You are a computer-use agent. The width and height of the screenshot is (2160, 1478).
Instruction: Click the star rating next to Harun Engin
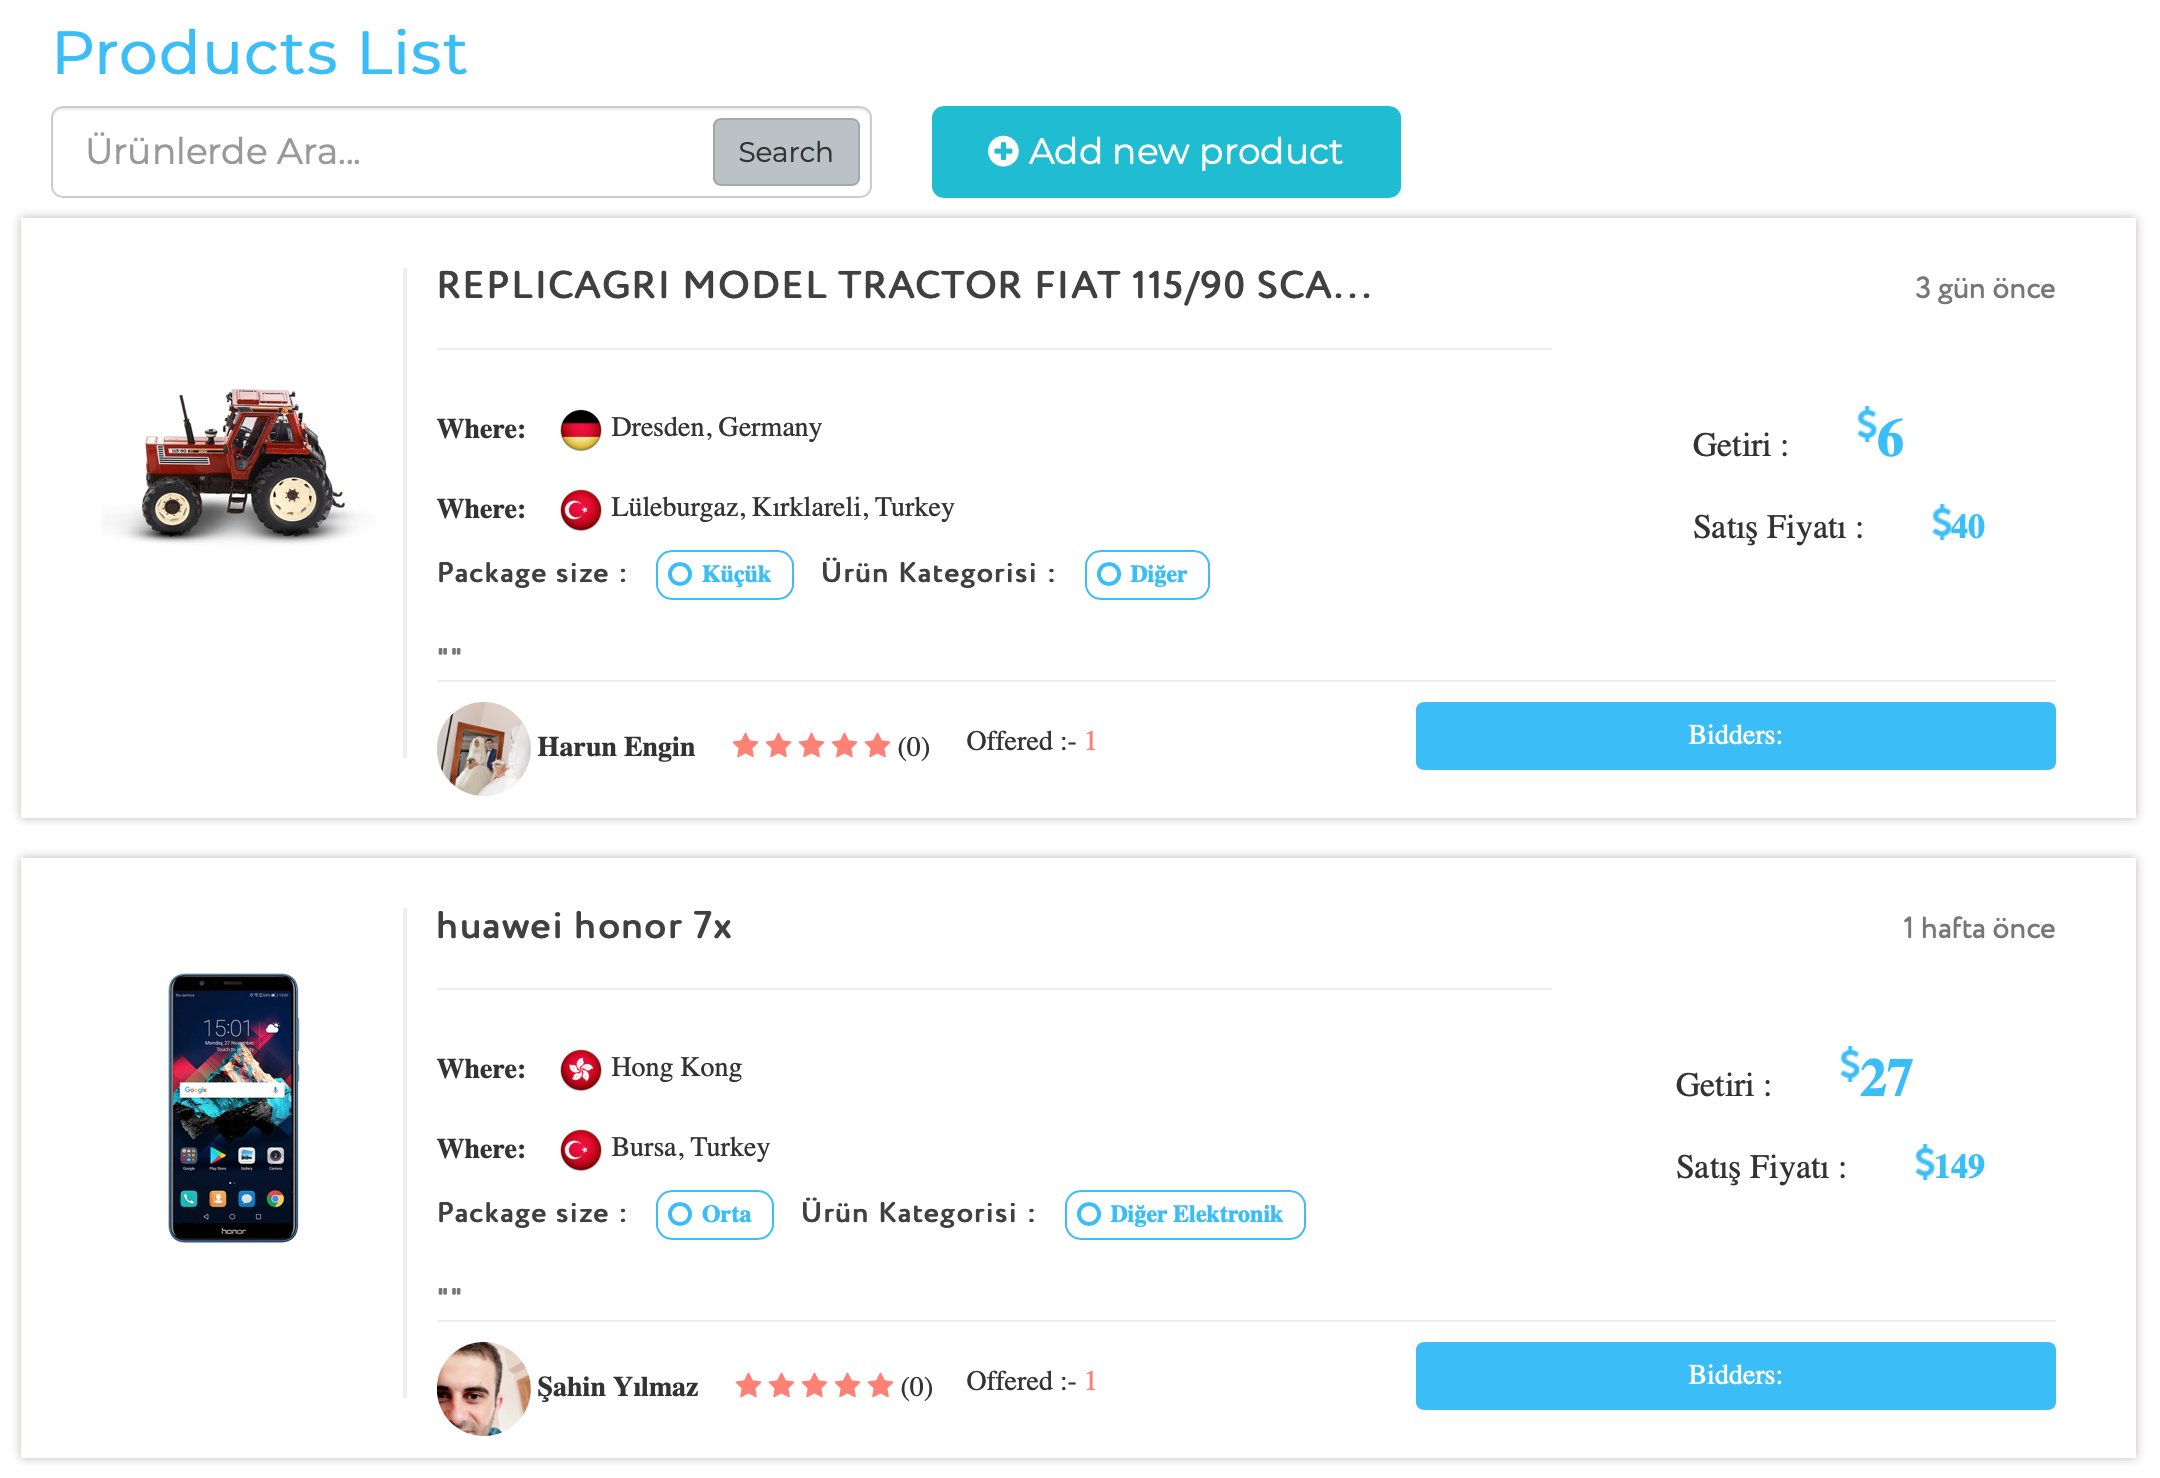(810, 746)
